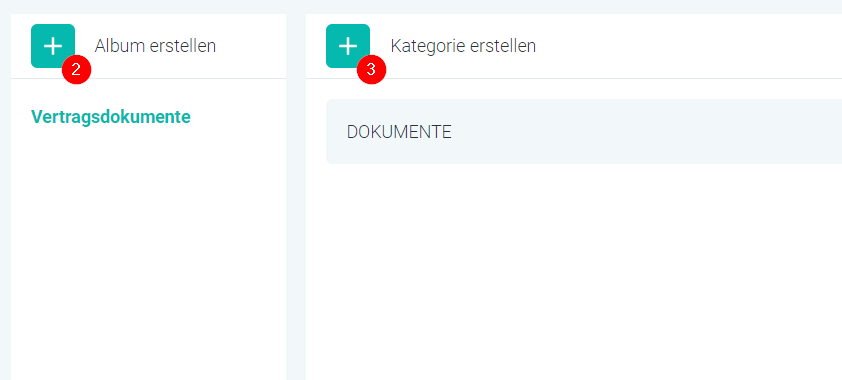Select the white plus sign beside Kategorie erstellen
Image resolution: width=842 pixels, height=380 pixels.
(347, 46)
